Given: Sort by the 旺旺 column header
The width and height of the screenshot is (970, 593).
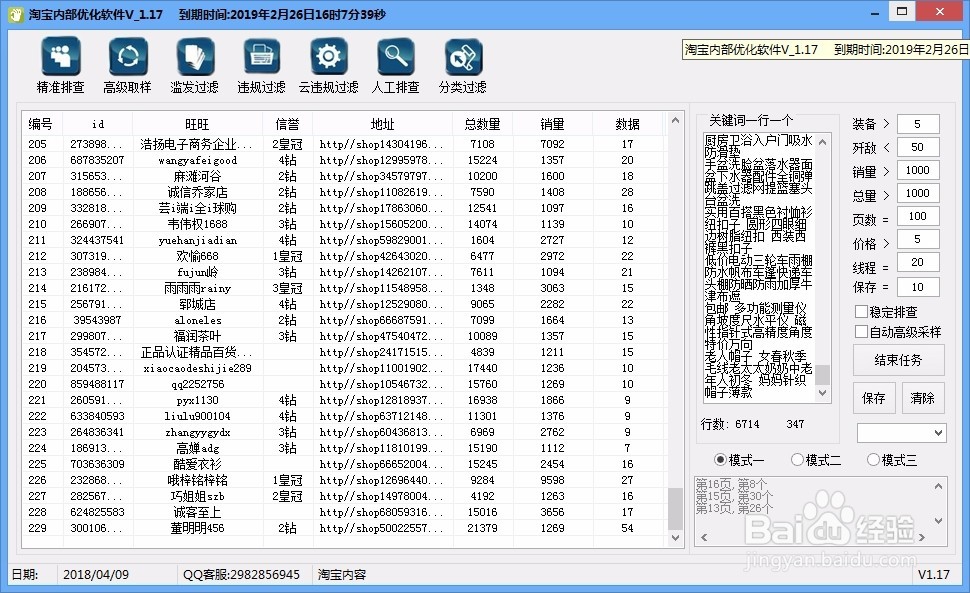Looking at the screenshot, I should click(197, 124).
